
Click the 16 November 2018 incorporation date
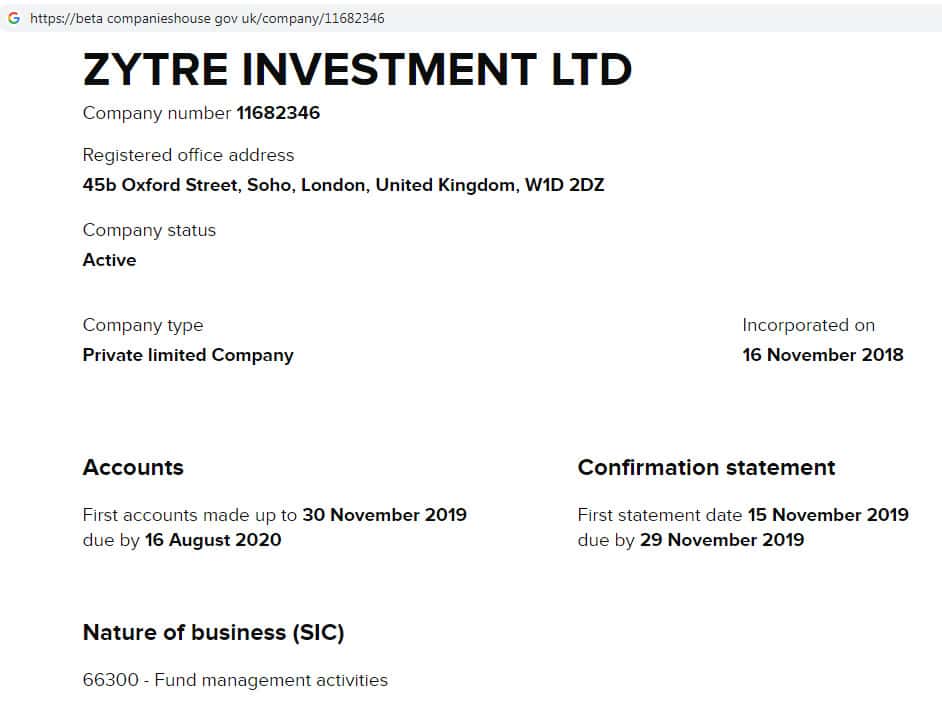pyautogui.click(x=822, y=355)
